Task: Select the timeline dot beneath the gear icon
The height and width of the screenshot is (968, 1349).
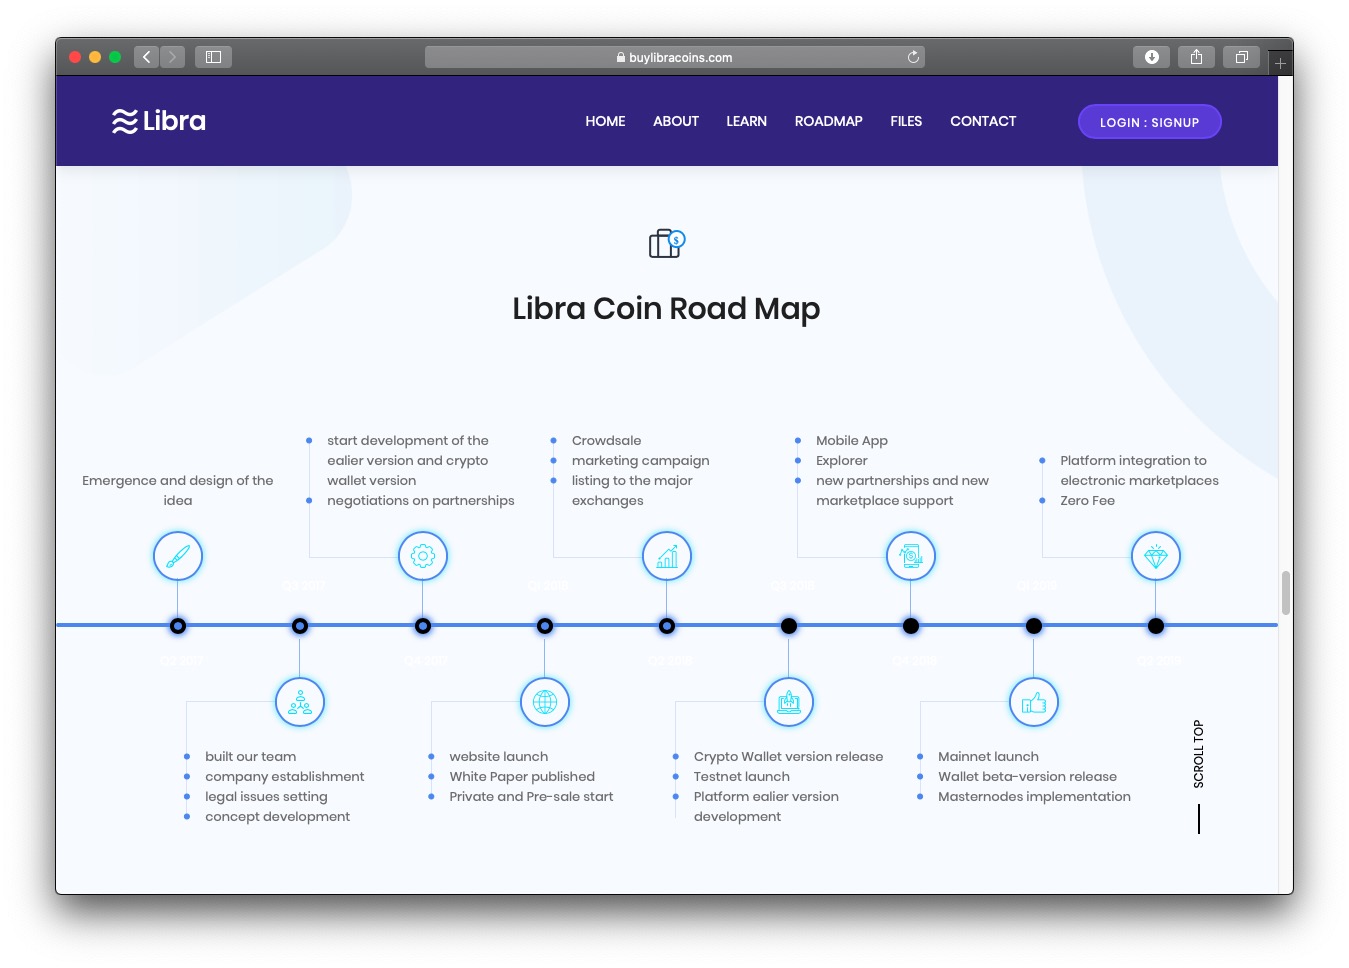Action: (423, 626)
